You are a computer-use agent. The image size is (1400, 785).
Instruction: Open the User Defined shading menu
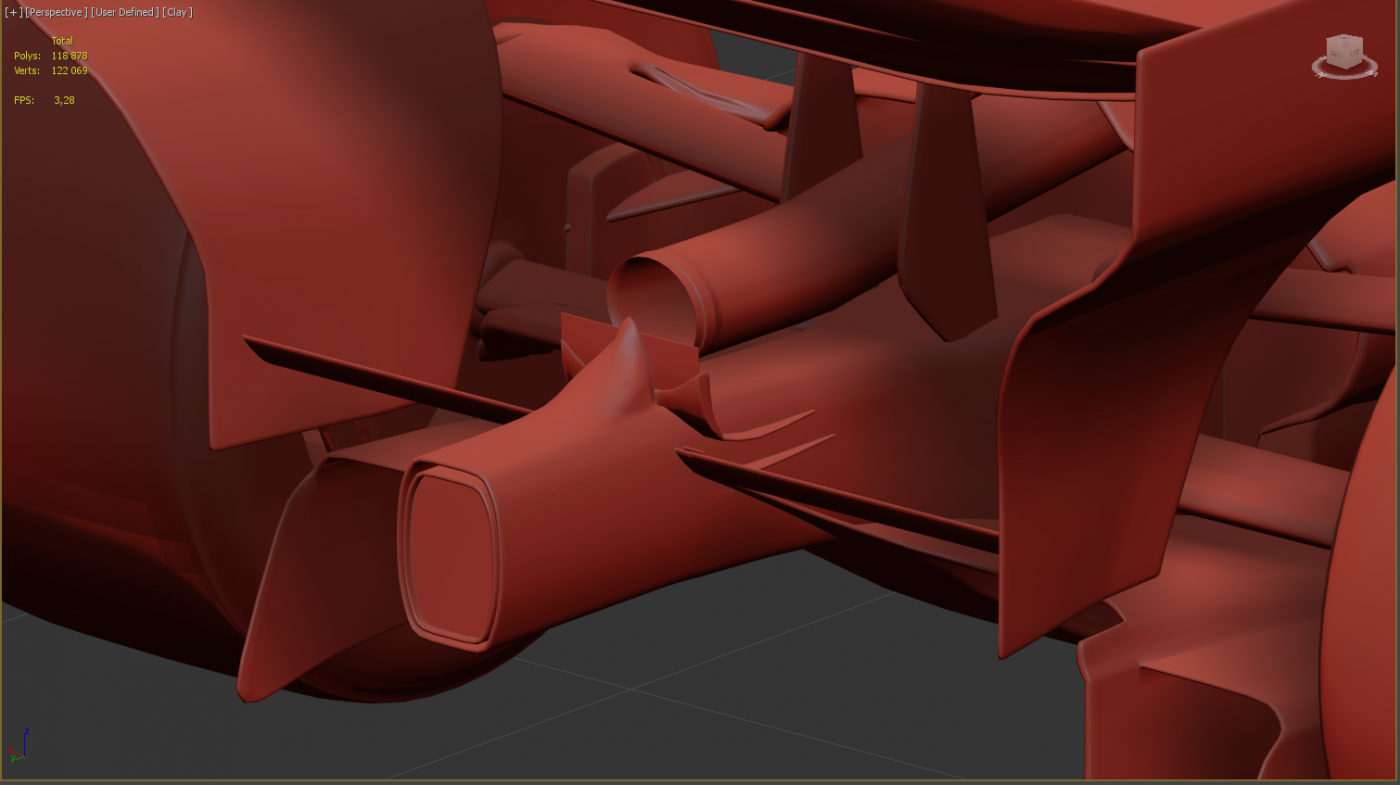(124, 12)
